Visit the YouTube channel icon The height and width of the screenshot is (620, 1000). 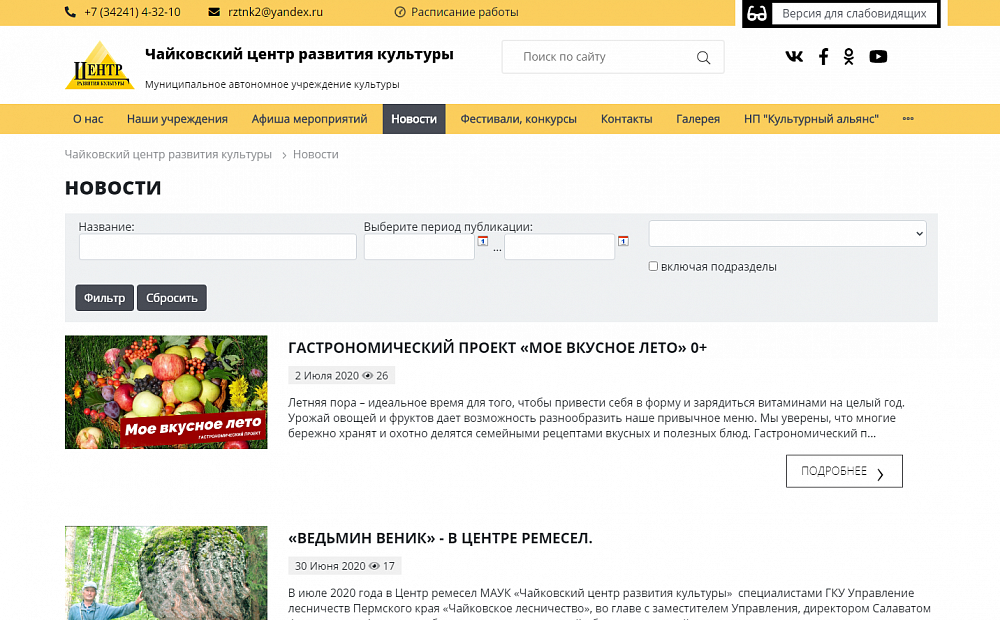pos(878,56)
